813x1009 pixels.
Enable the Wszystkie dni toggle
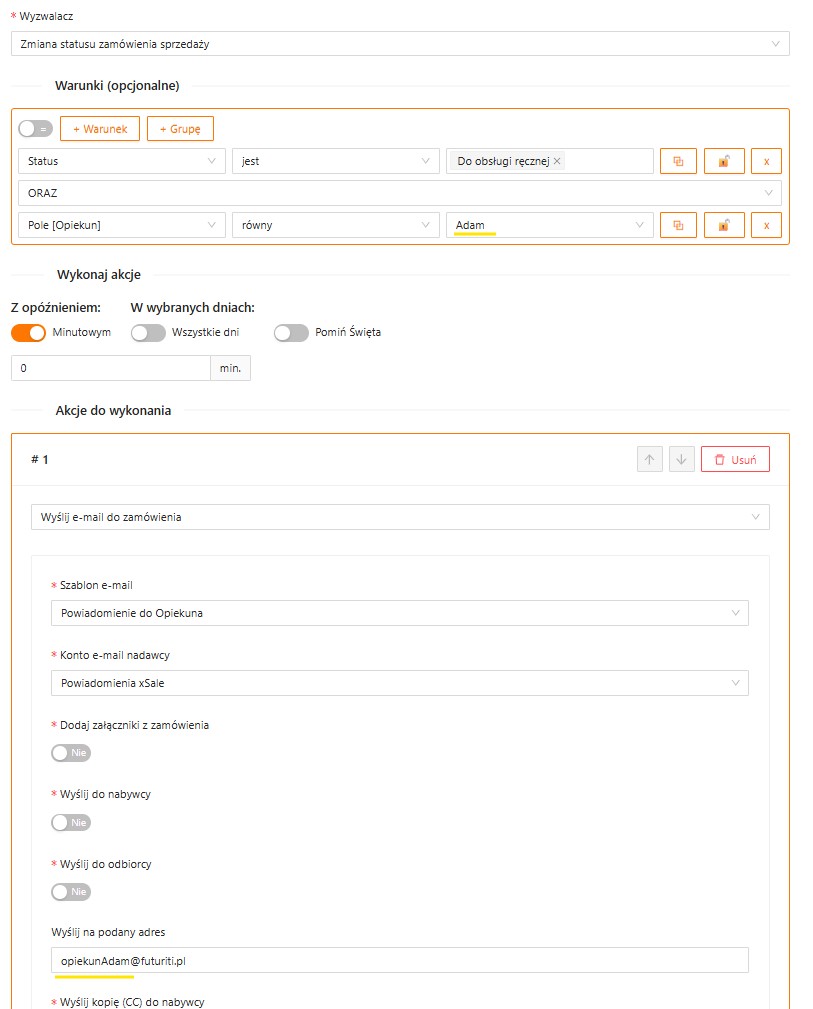coord(148,332)
